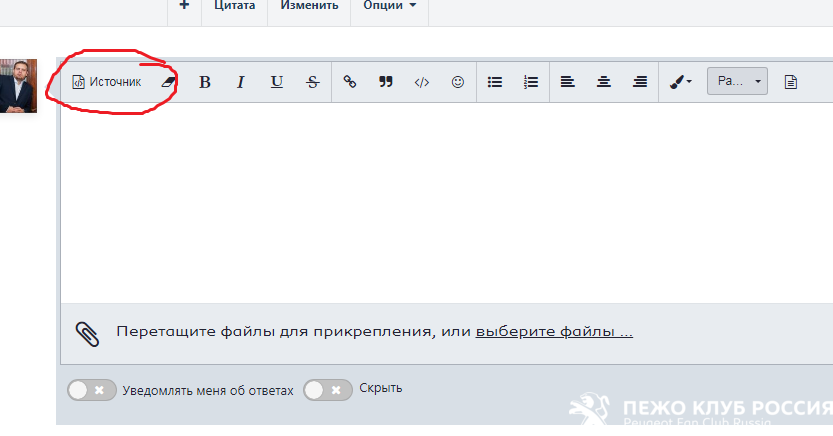This screenshot has height=436, width=833.
Task: Open the Опции dropdown menu
Action: coord(389,6)
